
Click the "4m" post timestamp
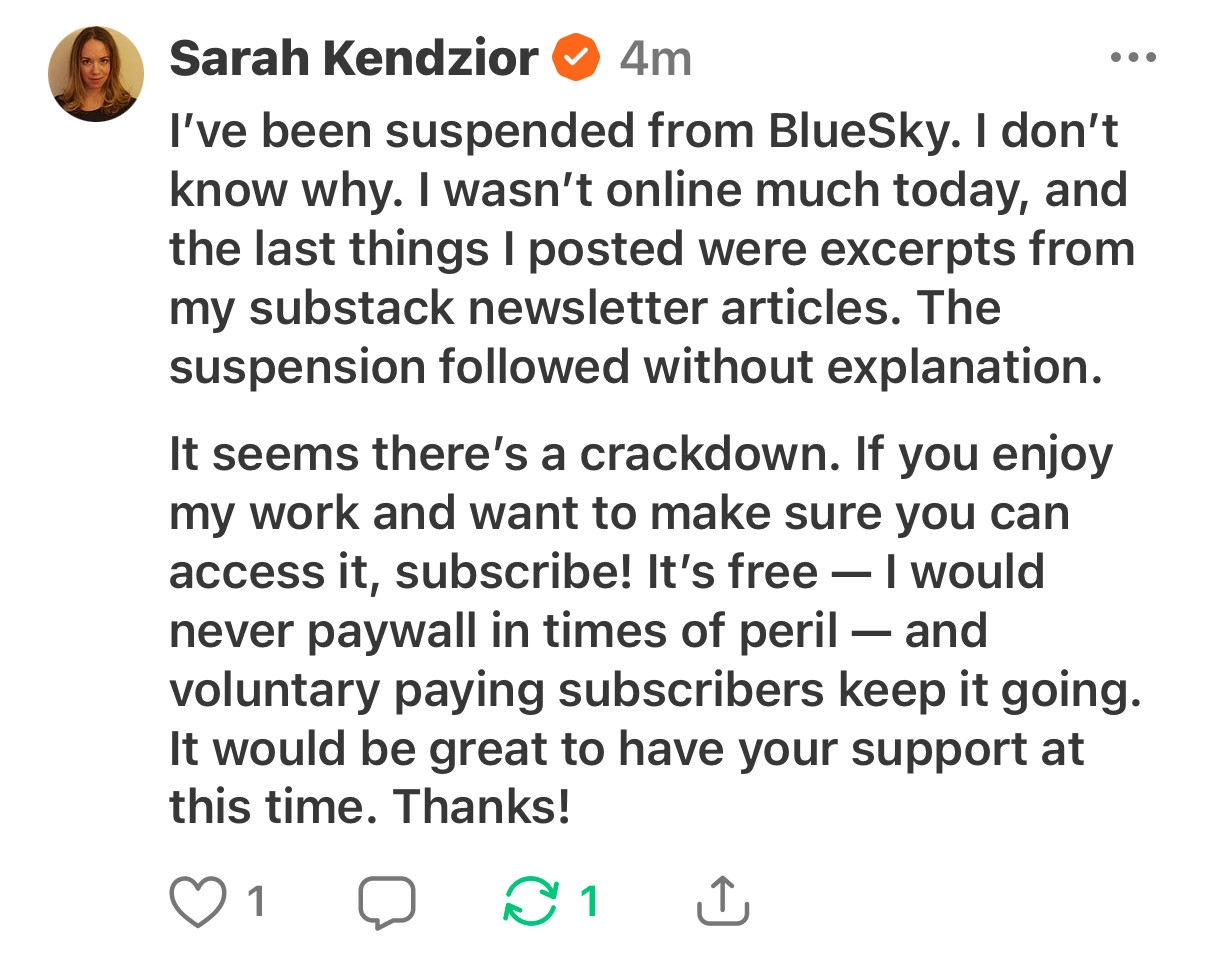tap(655, 58)
